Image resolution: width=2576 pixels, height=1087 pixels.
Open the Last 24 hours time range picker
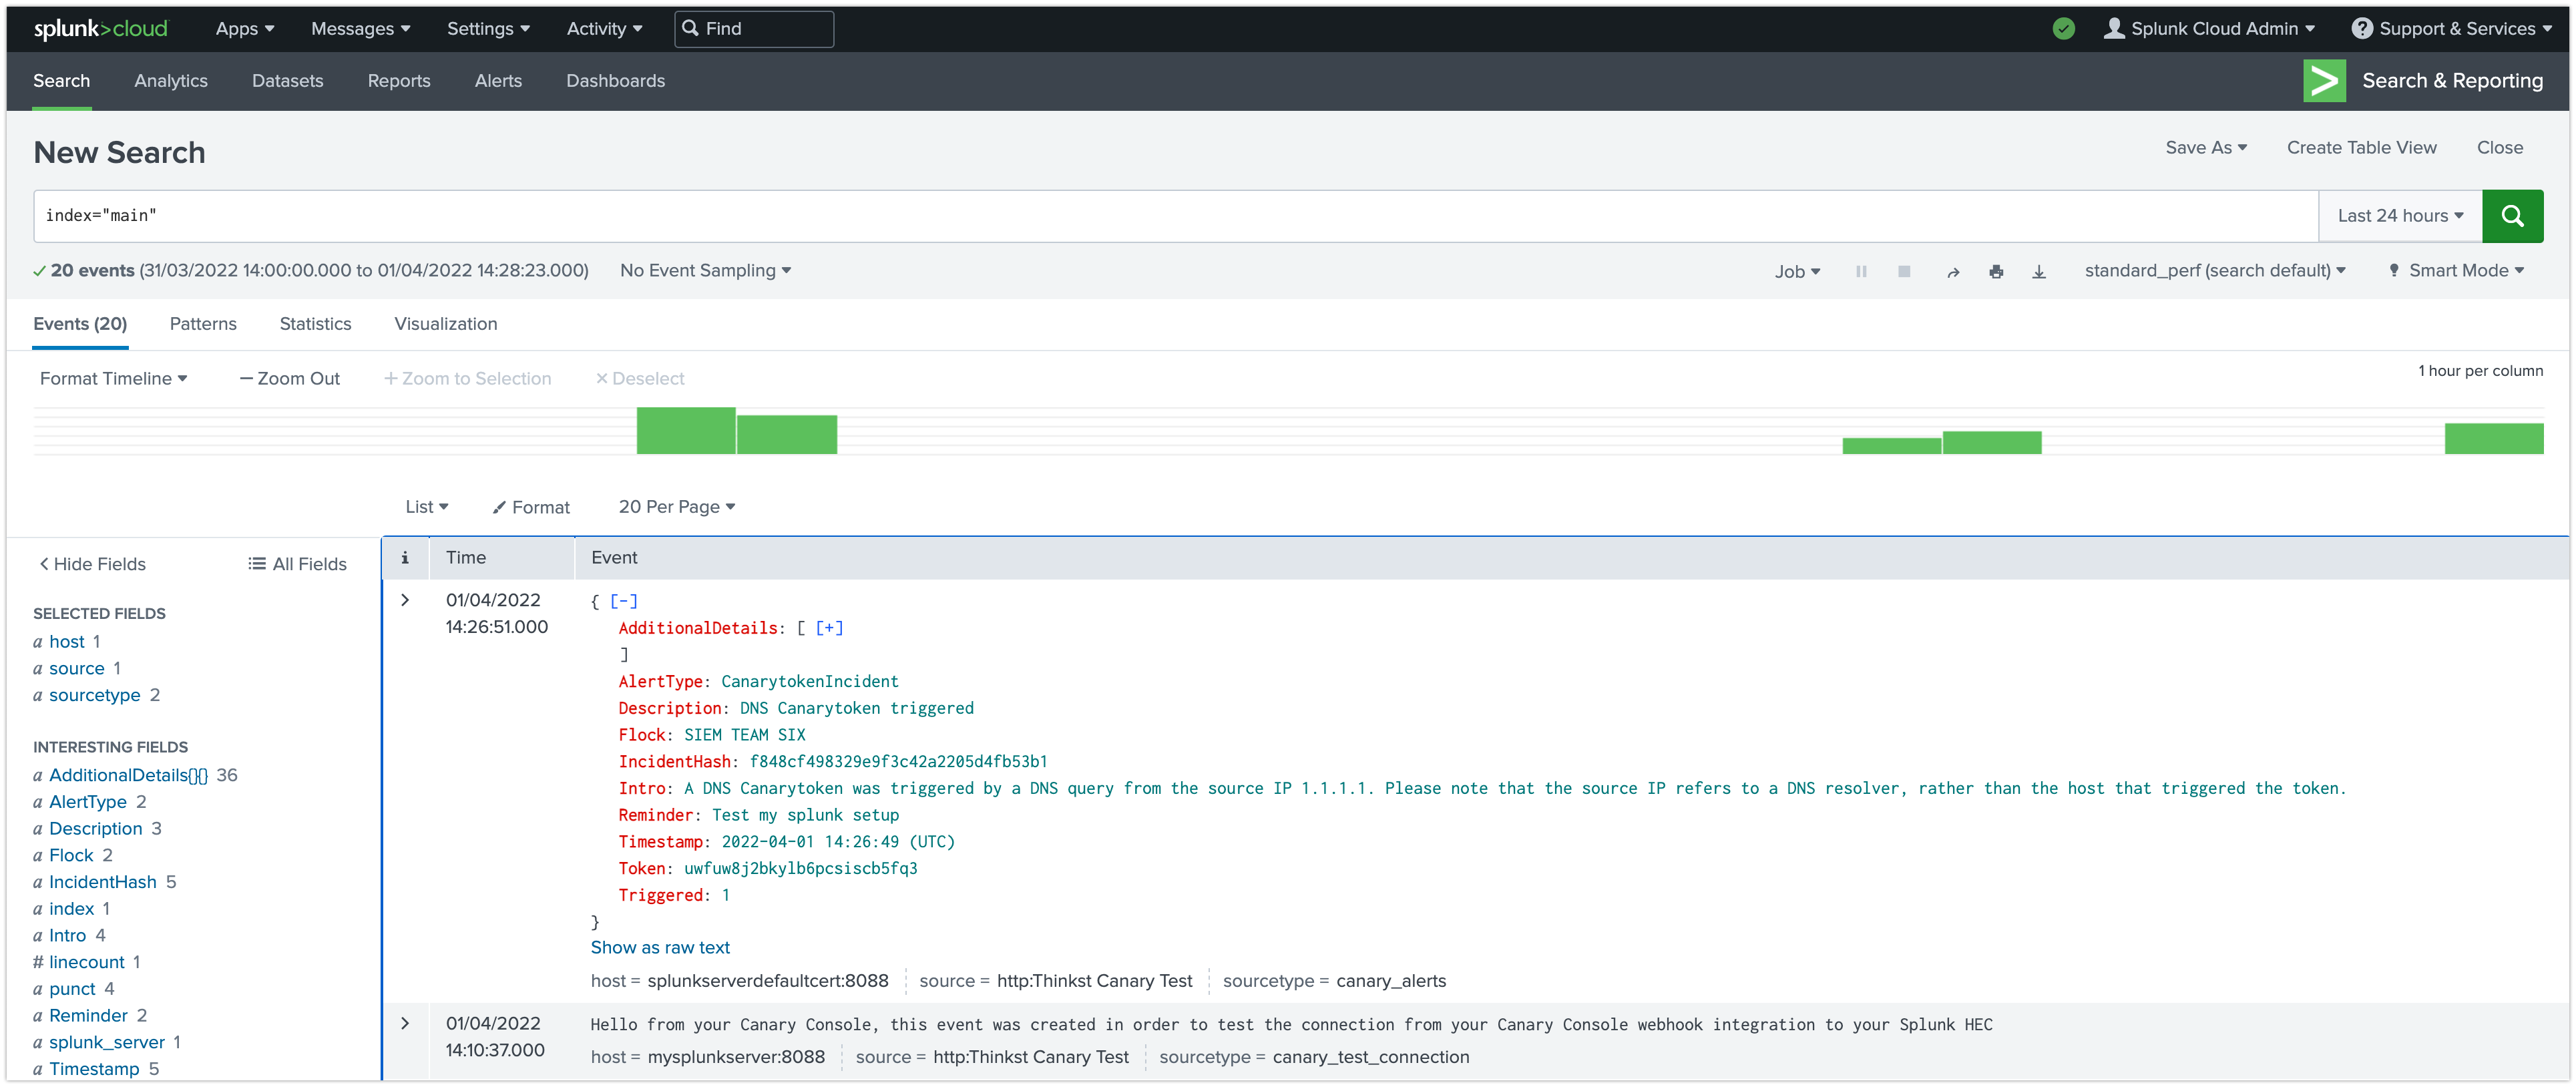pos(2399,216)
